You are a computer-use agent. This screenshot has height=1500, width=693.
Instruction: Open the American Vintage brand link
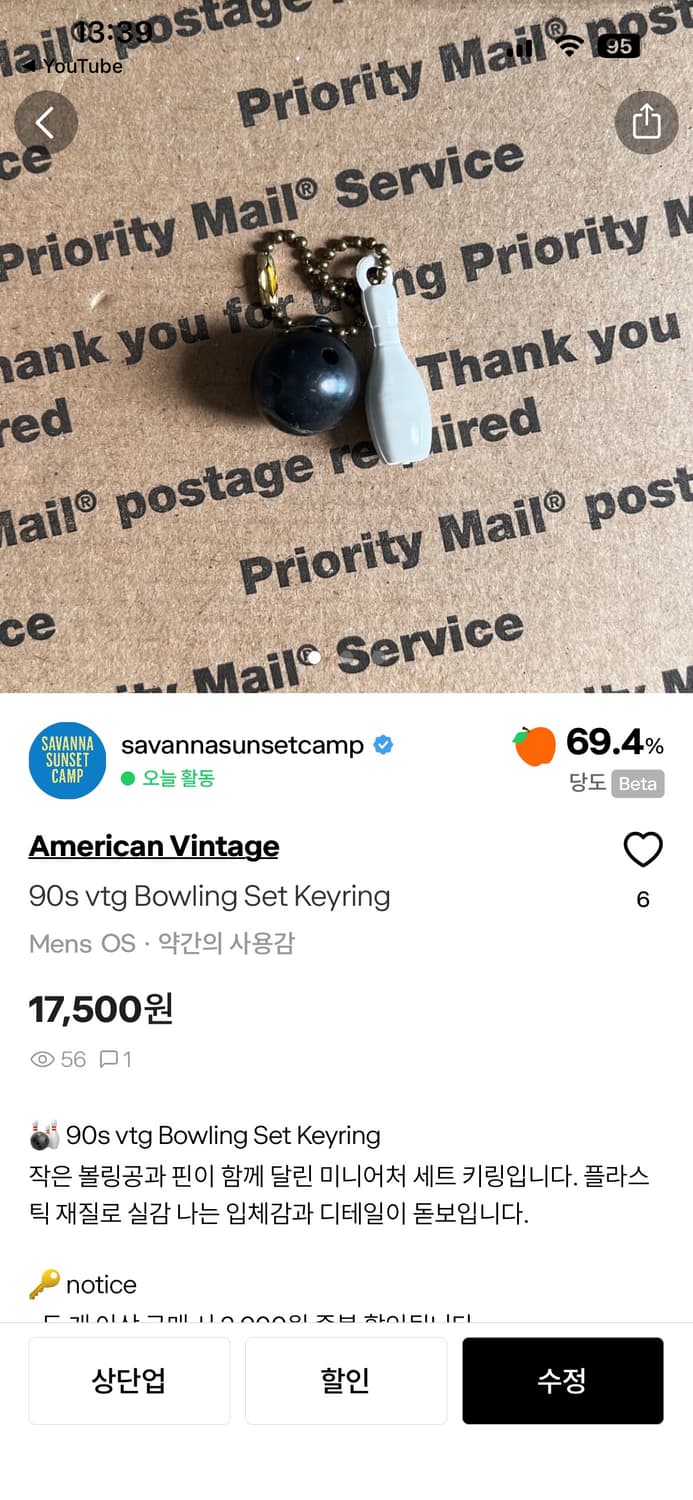click(x=154, y=846)
